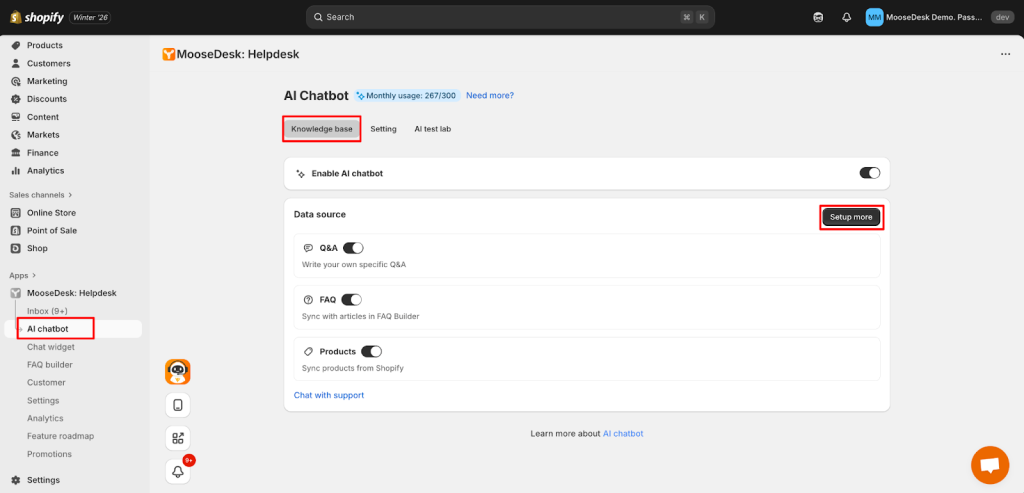1024x493 pixels.
Task: Open the orange chat bubble launcher
Action: tap(989, 465)
